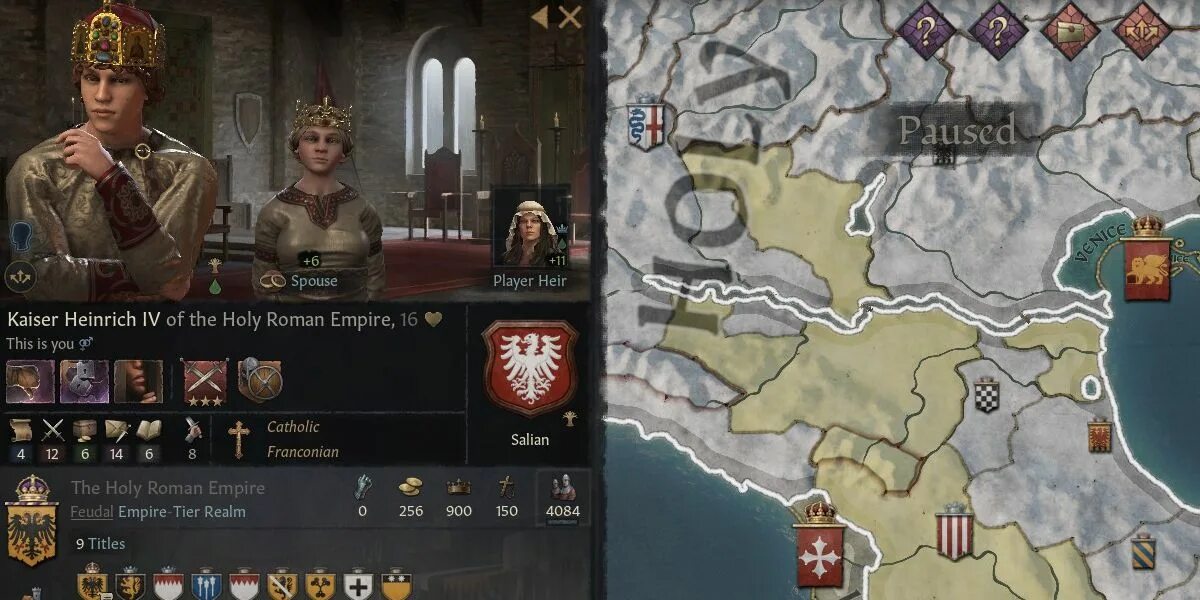The height and width of the screenshot is (600, 1200).
Task: Click the crossed swords three-star education trait
Action: [x=205, y=381]
